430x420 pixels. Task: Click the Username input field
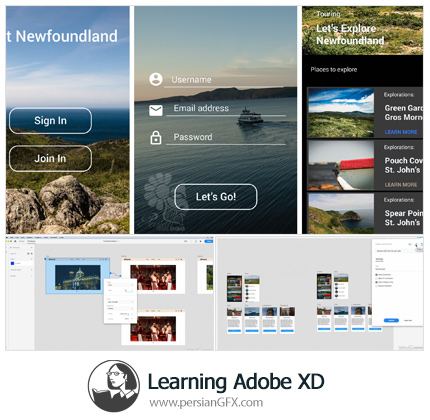[224, 80]
